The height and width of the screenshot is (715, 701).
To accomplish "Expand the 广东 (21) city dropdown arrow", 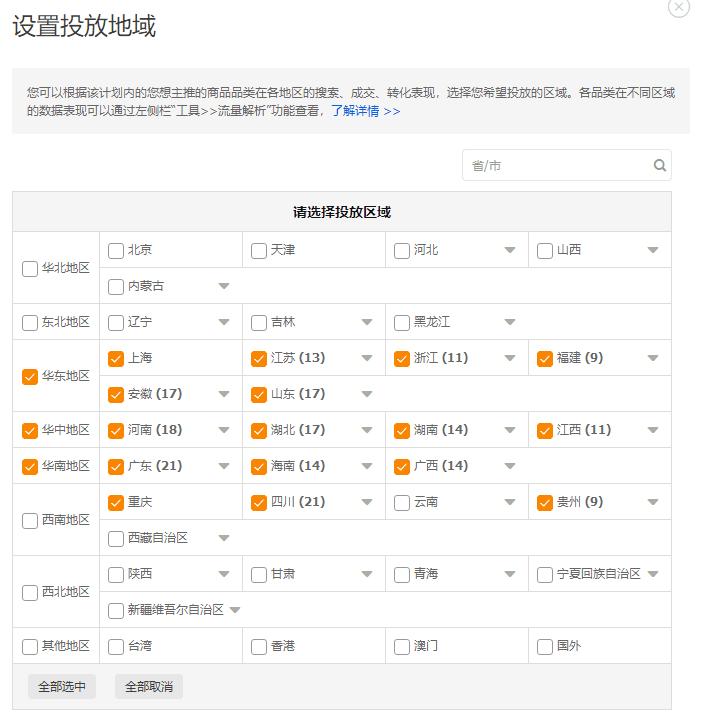I will (223, 466).
